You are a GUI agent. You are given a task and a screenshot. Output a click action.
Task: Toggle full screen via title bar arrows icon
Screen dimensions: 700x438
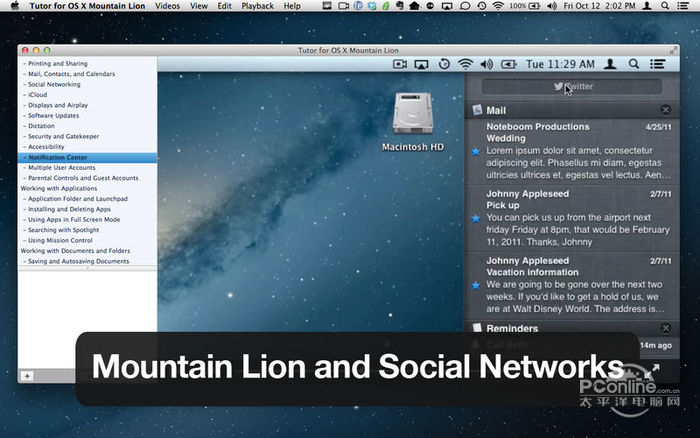pyautogui.click(x=673, y=50)
